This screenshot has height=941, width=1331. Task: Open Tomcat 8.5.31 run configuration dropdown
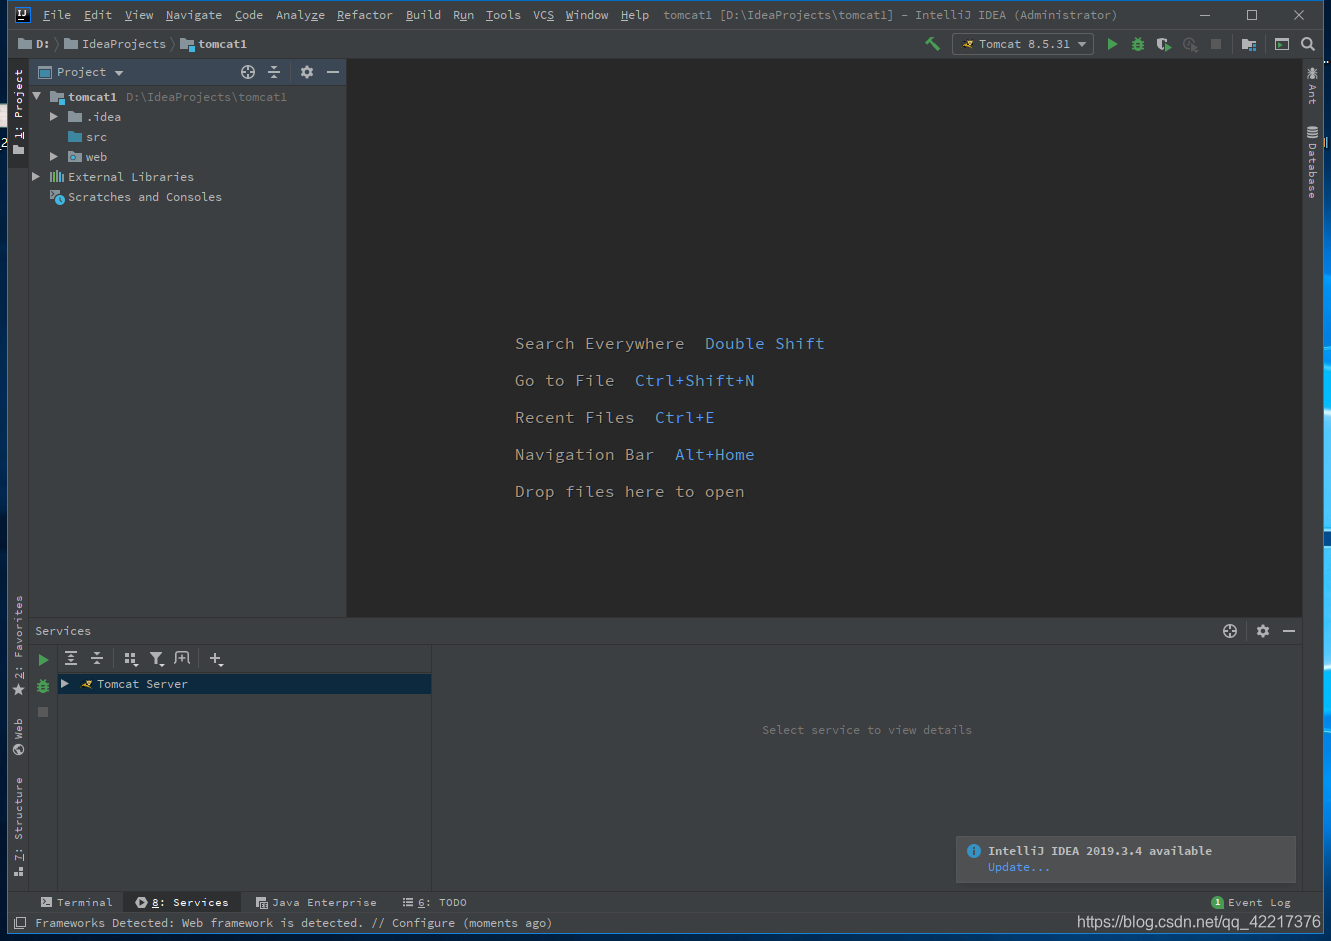pyautogui.click(x=1022, y=44)
